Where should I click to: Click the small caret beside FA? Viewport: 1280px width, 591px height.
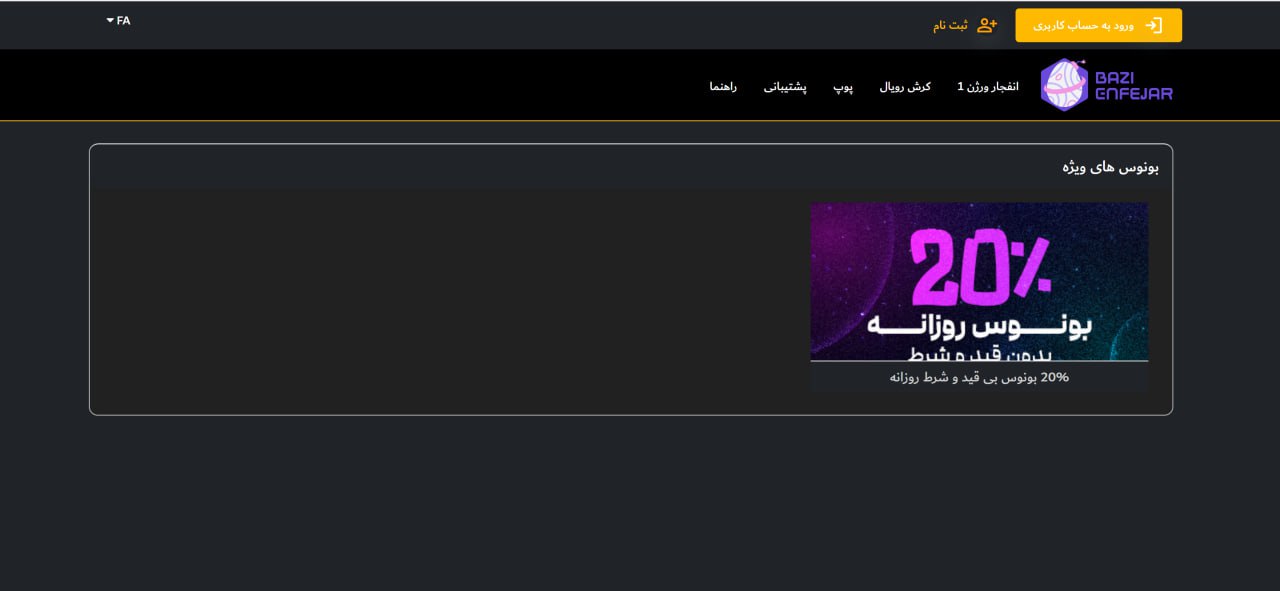(x=110, y=20)
